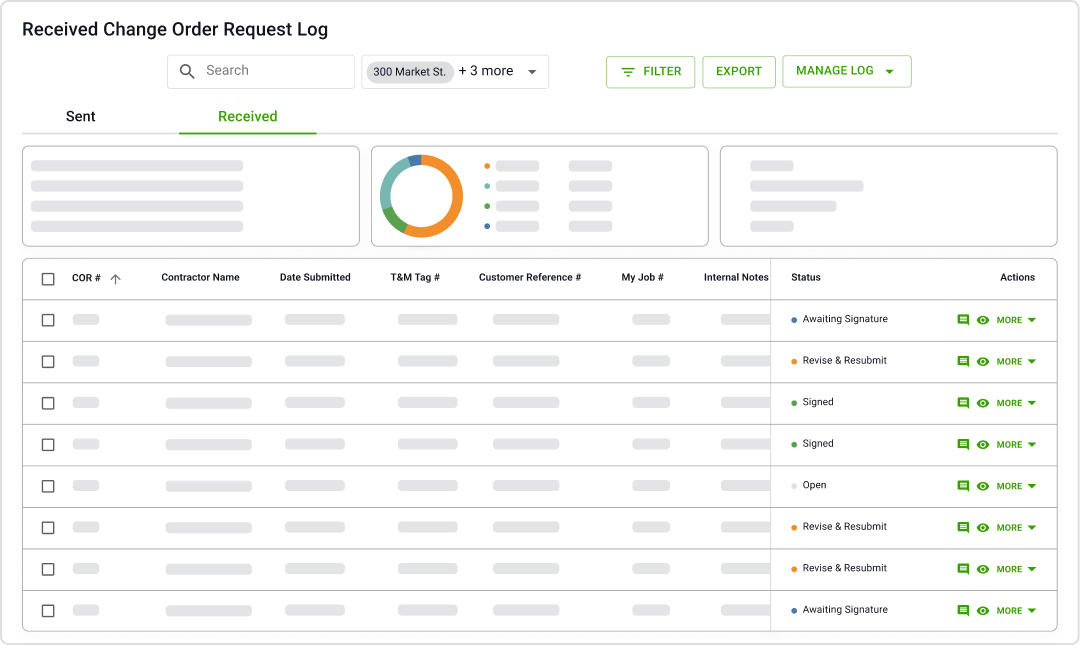The image size is (1080, 649).
Task: Switch to the Sent tab
Action: 80,117
